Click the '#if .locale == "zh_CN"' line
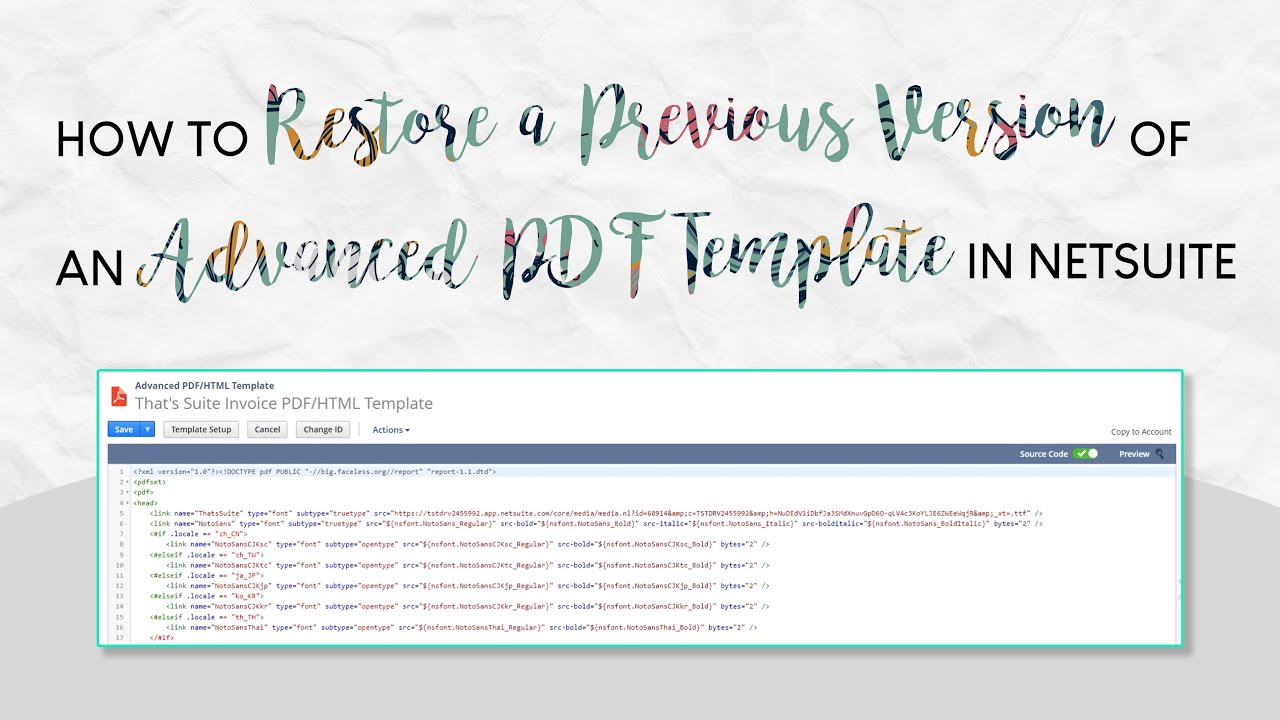 click(x=199, y=534)
